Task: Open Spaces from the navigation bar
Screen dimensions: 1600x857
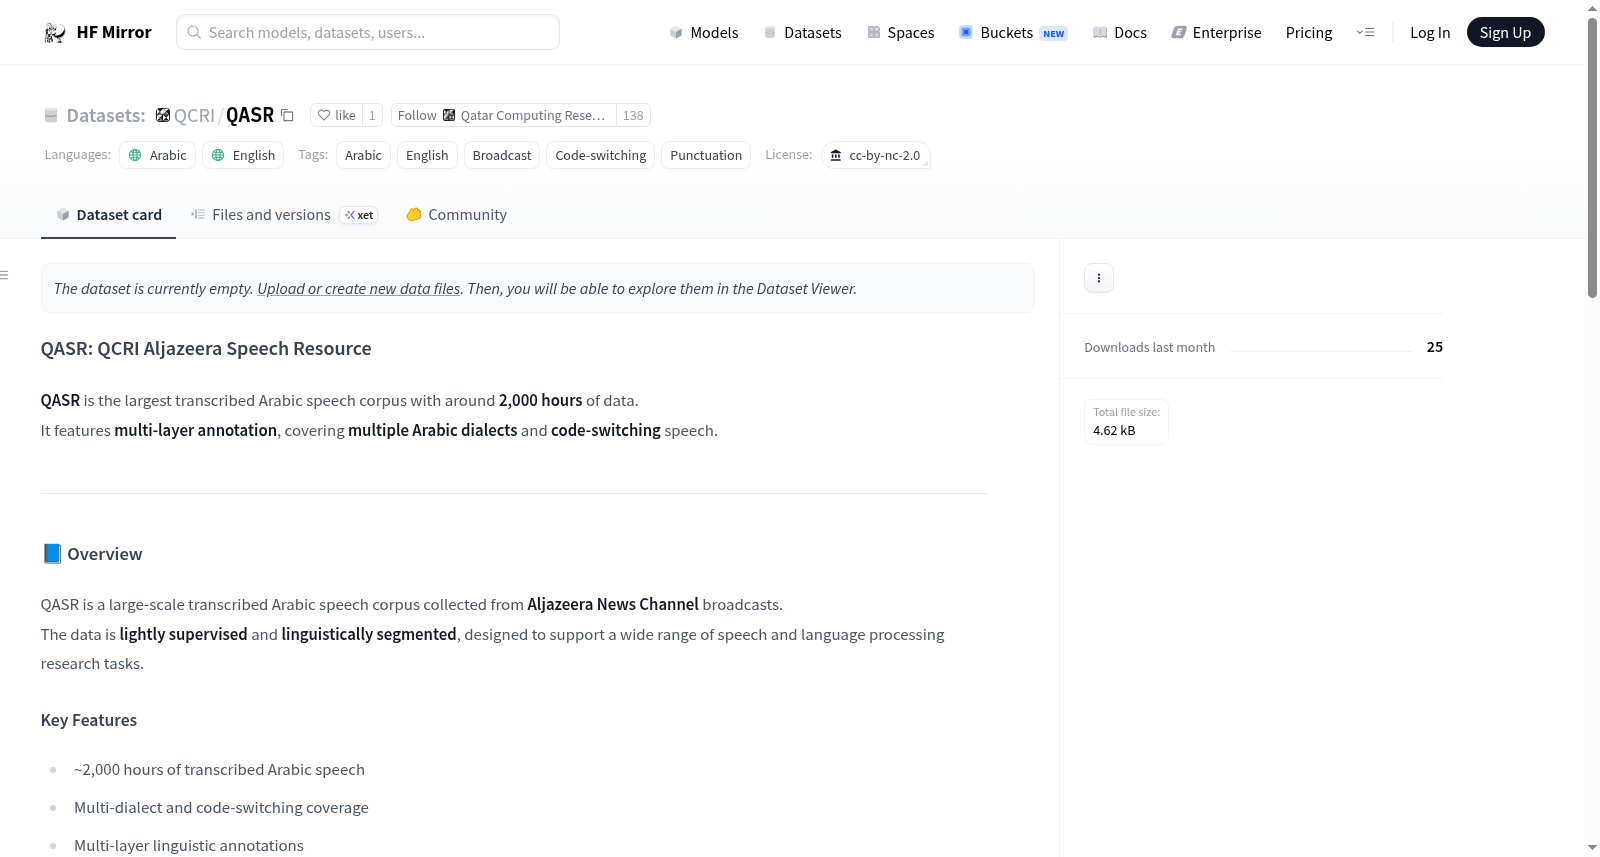Action: (900, 32)
